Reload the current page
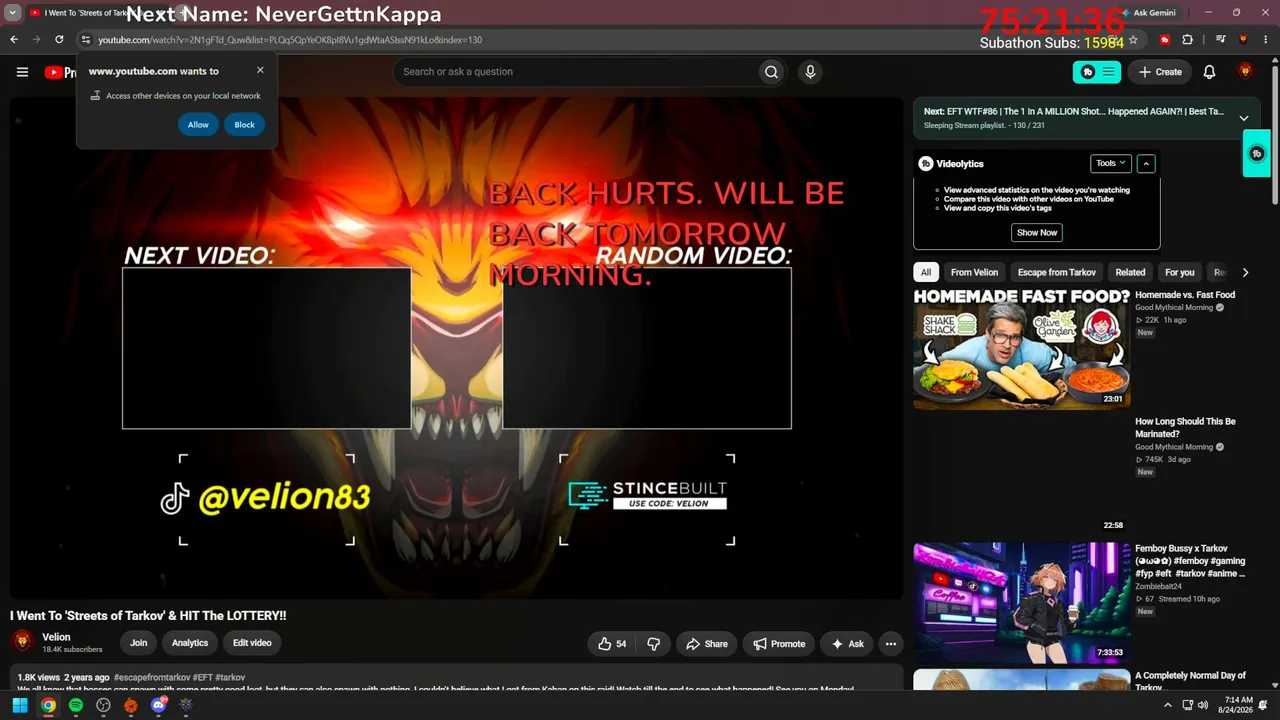This screenshot has width=1280, height=720. (59, 40)
